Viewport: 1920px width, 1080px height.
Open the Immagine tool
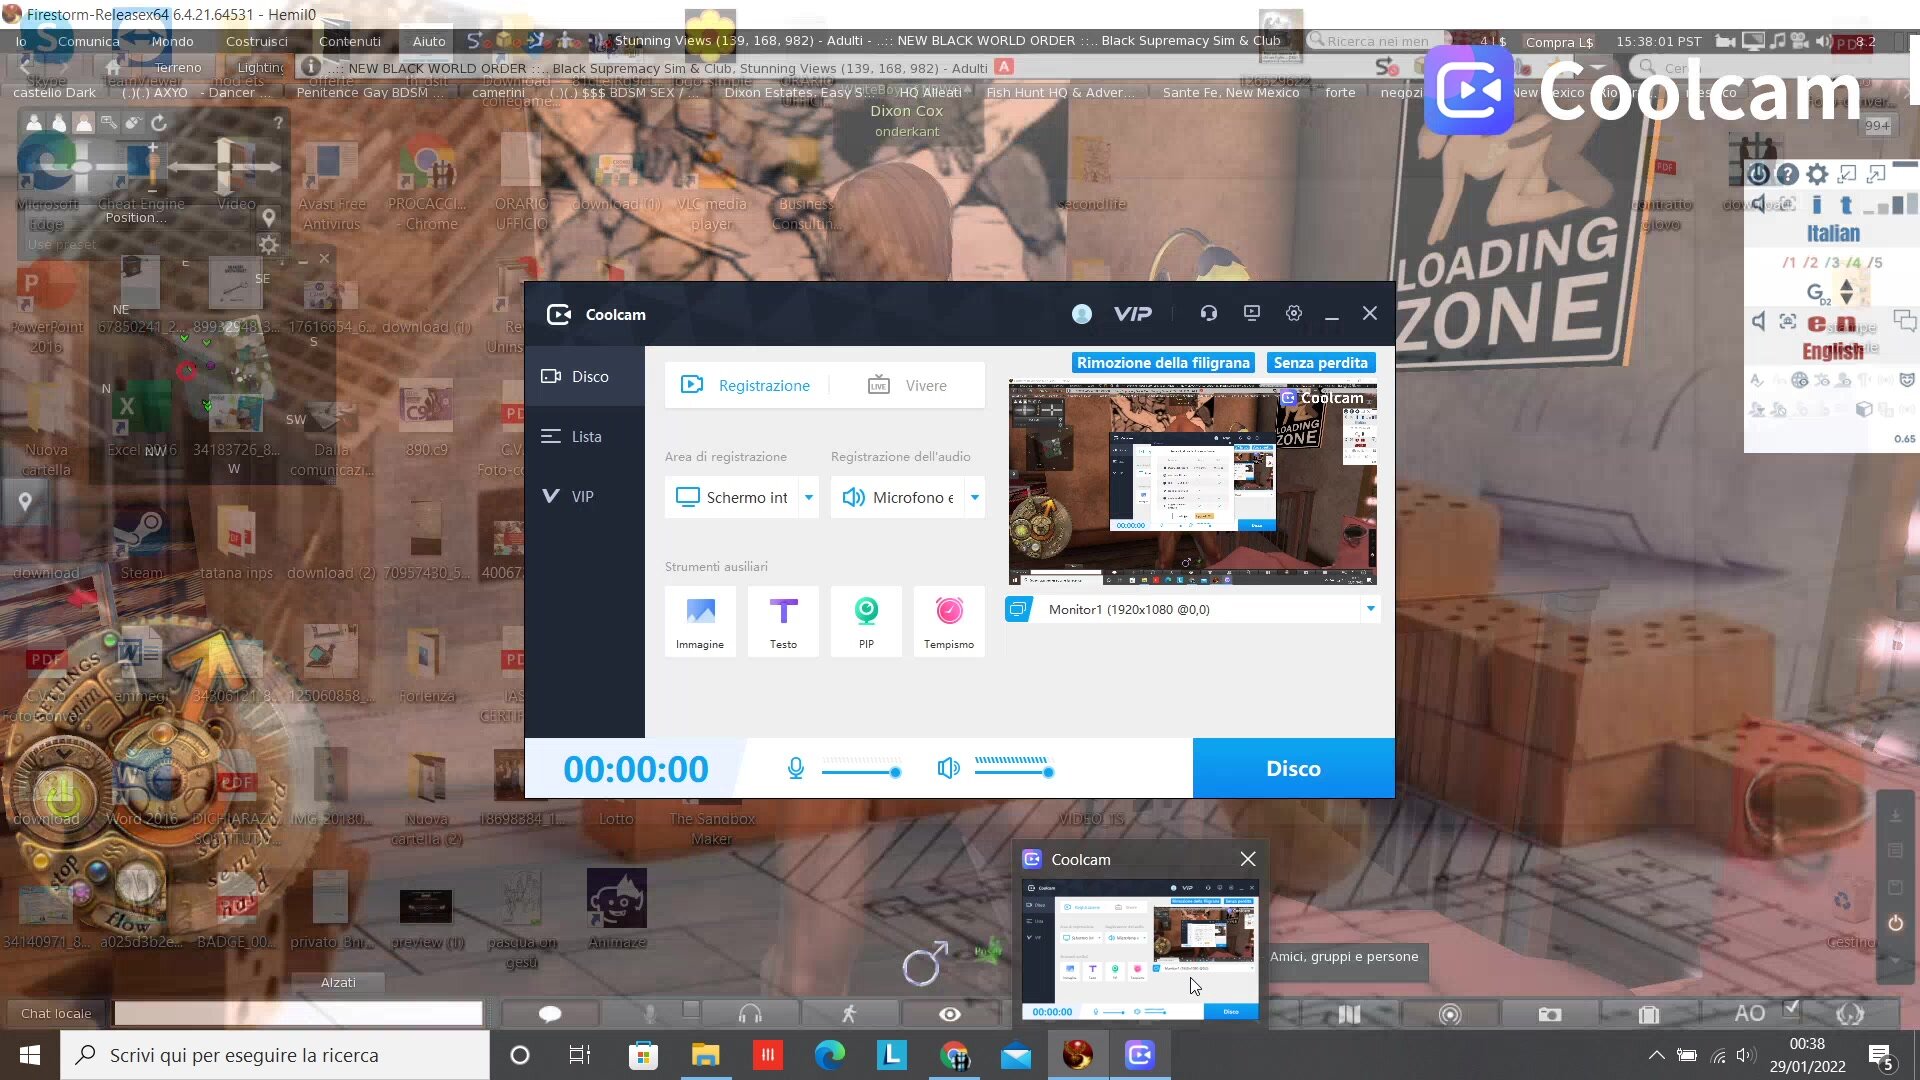click(x=700, y=621)
